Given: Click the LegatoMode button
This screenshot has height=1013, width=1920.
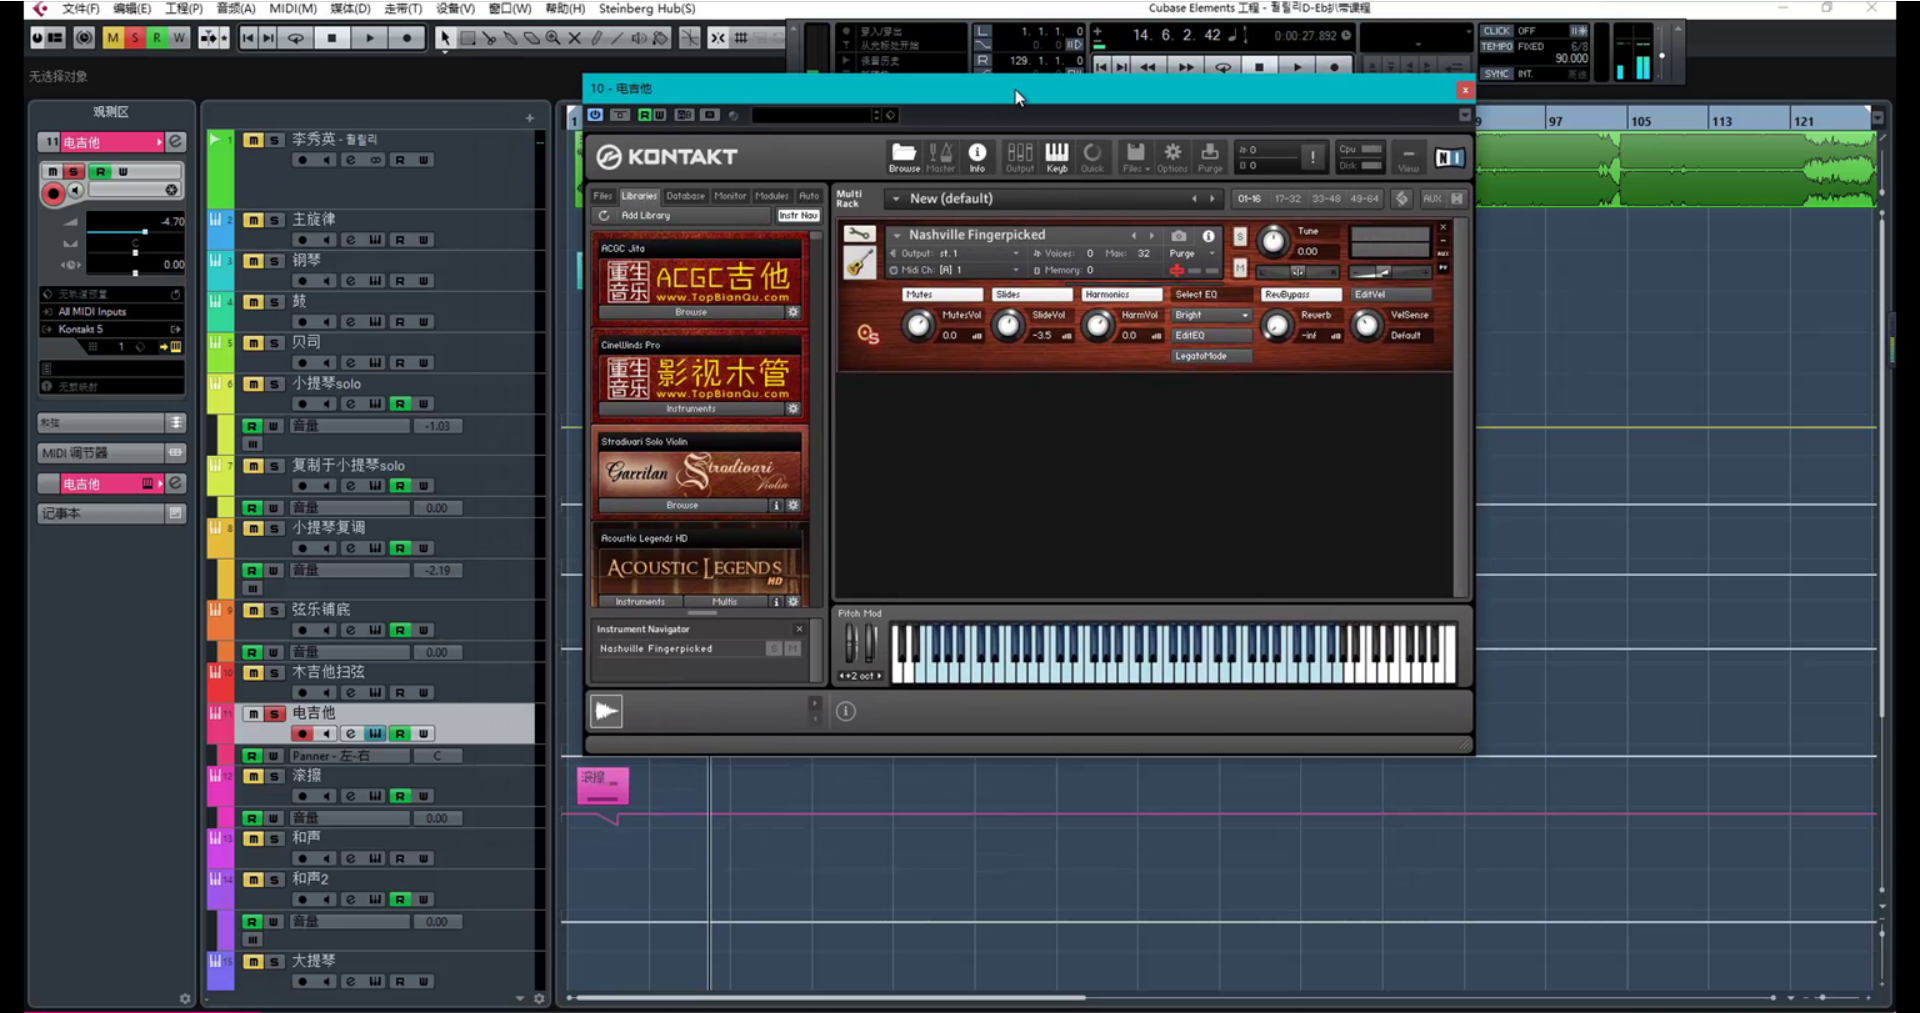Looking at the screenshot, I should (1211, 356).
